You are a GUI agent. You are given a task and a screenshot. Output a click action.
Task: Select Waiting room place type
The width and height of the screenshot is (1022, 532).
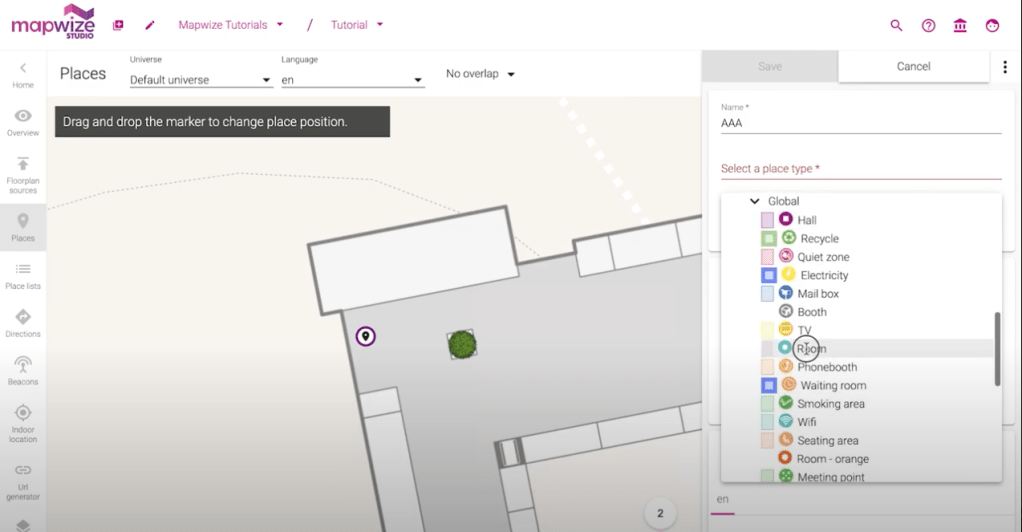(x=832, y=386)
